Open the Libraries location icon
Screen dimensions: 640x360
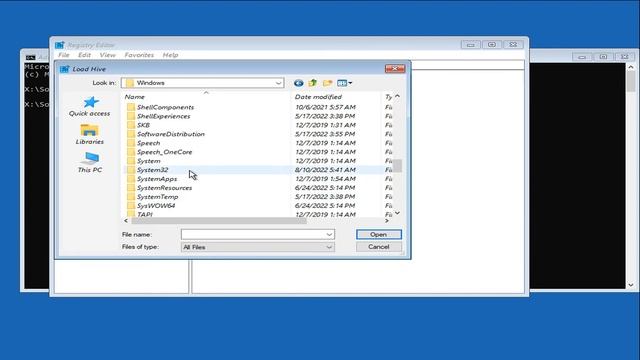(89, 130)
